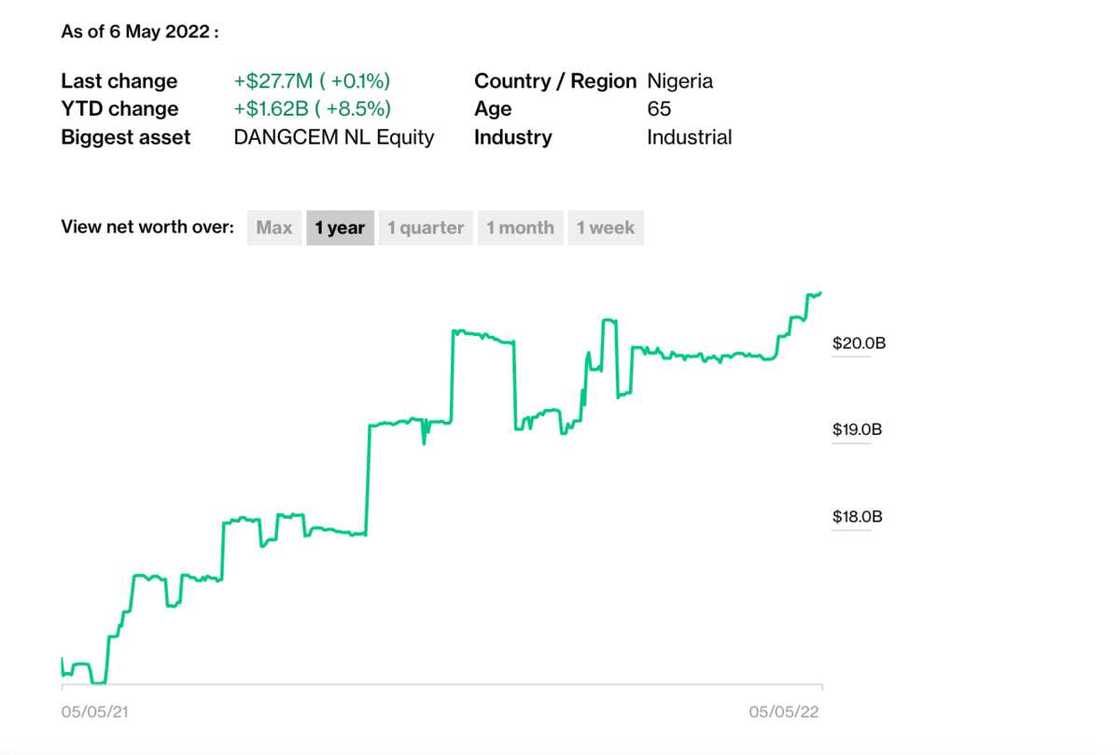Click the 05/05/21 start date label
The image size is (1120, 755).
tap(95, 712)
